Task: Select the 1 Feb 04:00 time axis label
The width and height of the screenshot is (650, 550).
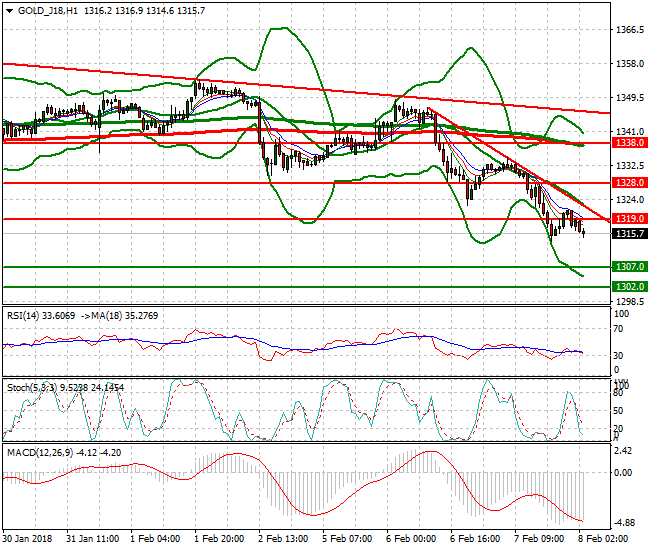Action: click(x=155, y=539)
